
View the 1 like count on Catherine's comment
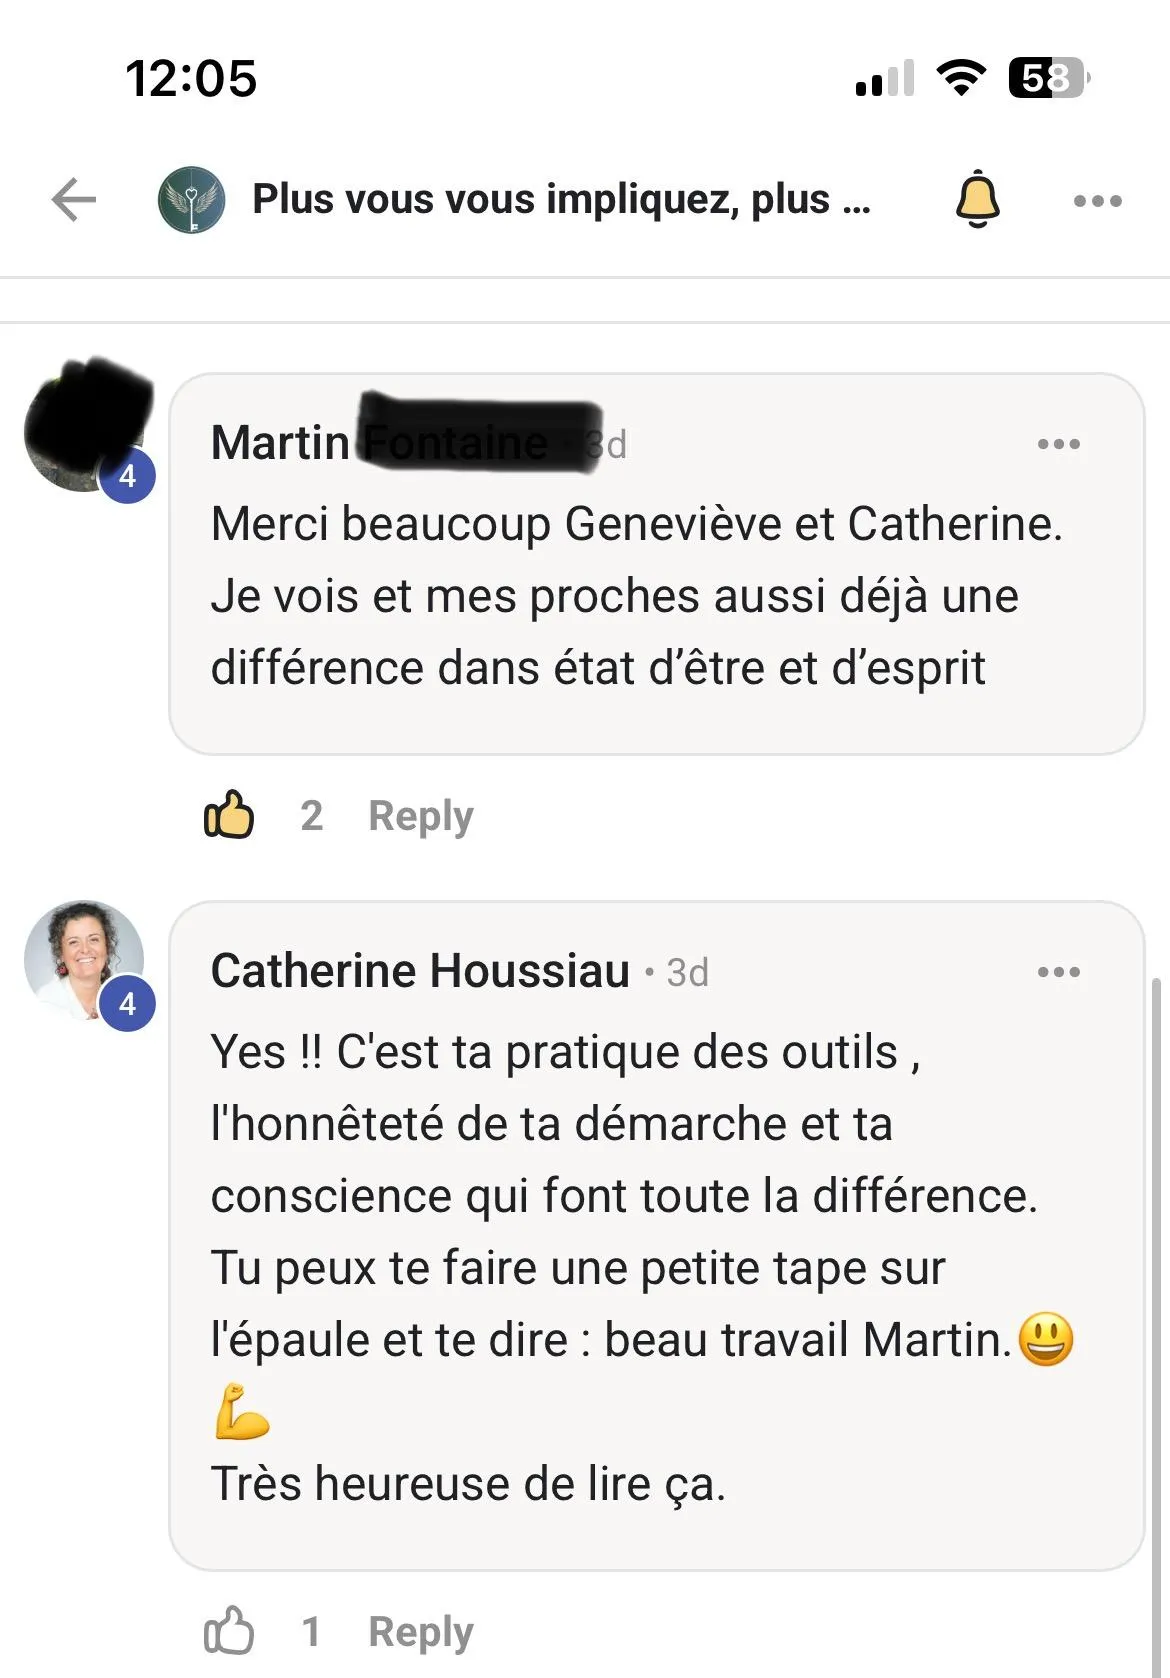pos(311,1632)
